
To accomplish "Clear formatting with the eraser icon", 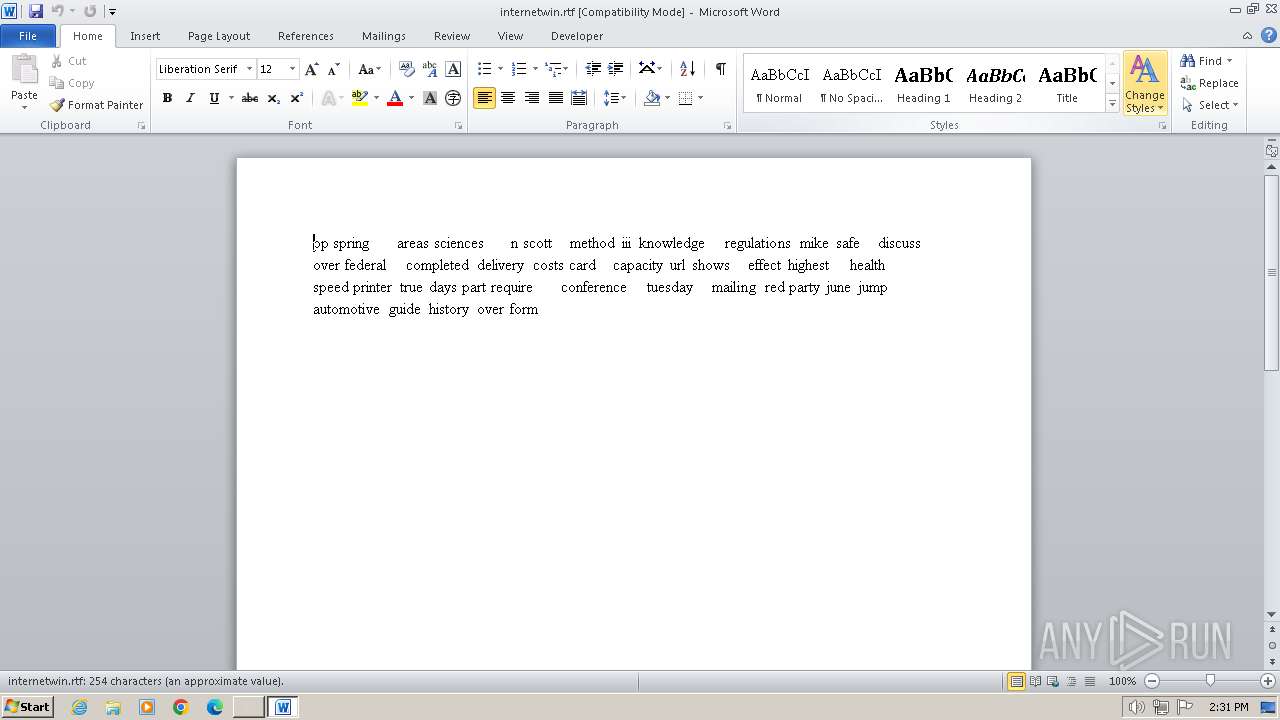I will [407, 69].
